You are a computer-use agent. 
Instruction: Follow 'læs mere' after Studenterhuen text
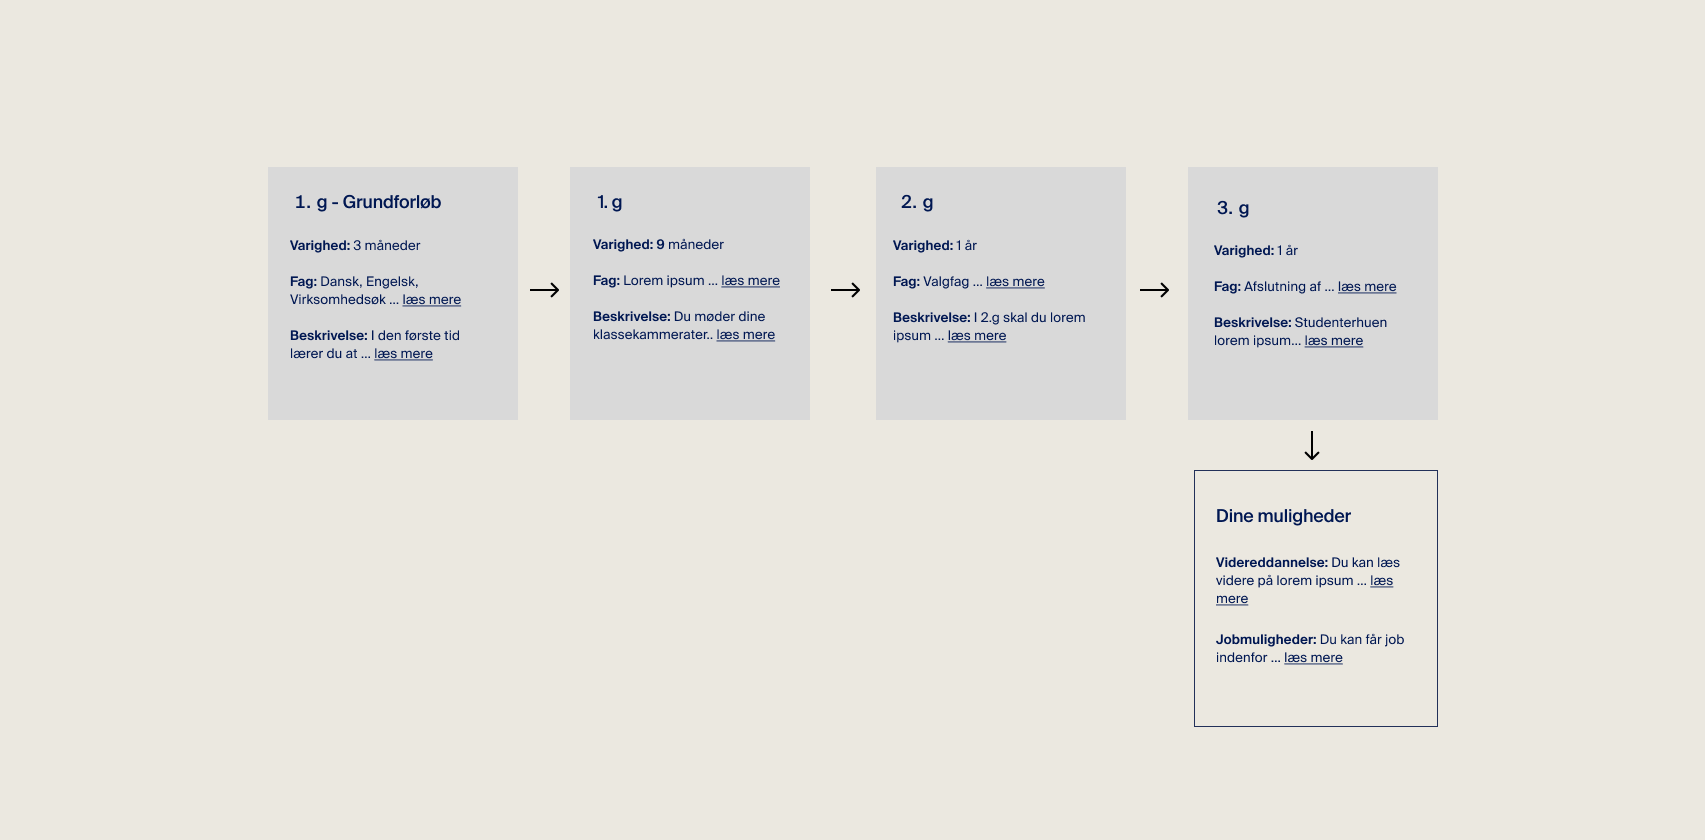[x=1333, y=341]
